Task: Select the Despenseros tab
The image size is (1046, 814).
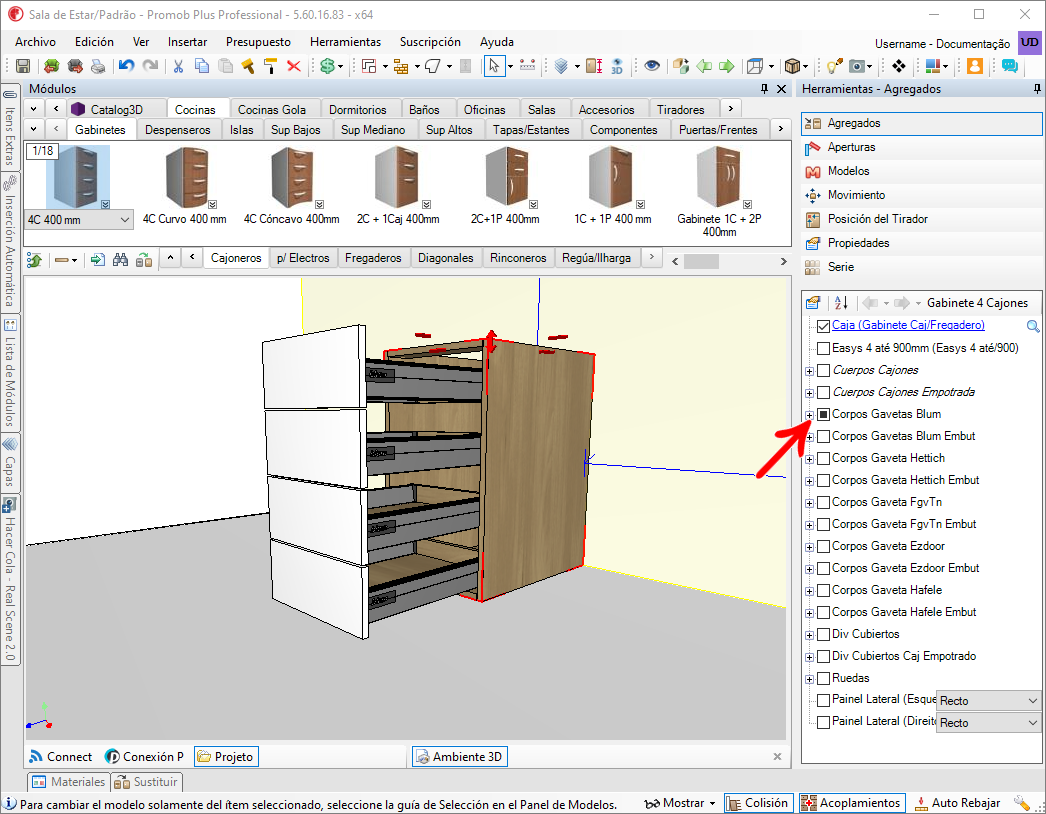Action: 177,129
